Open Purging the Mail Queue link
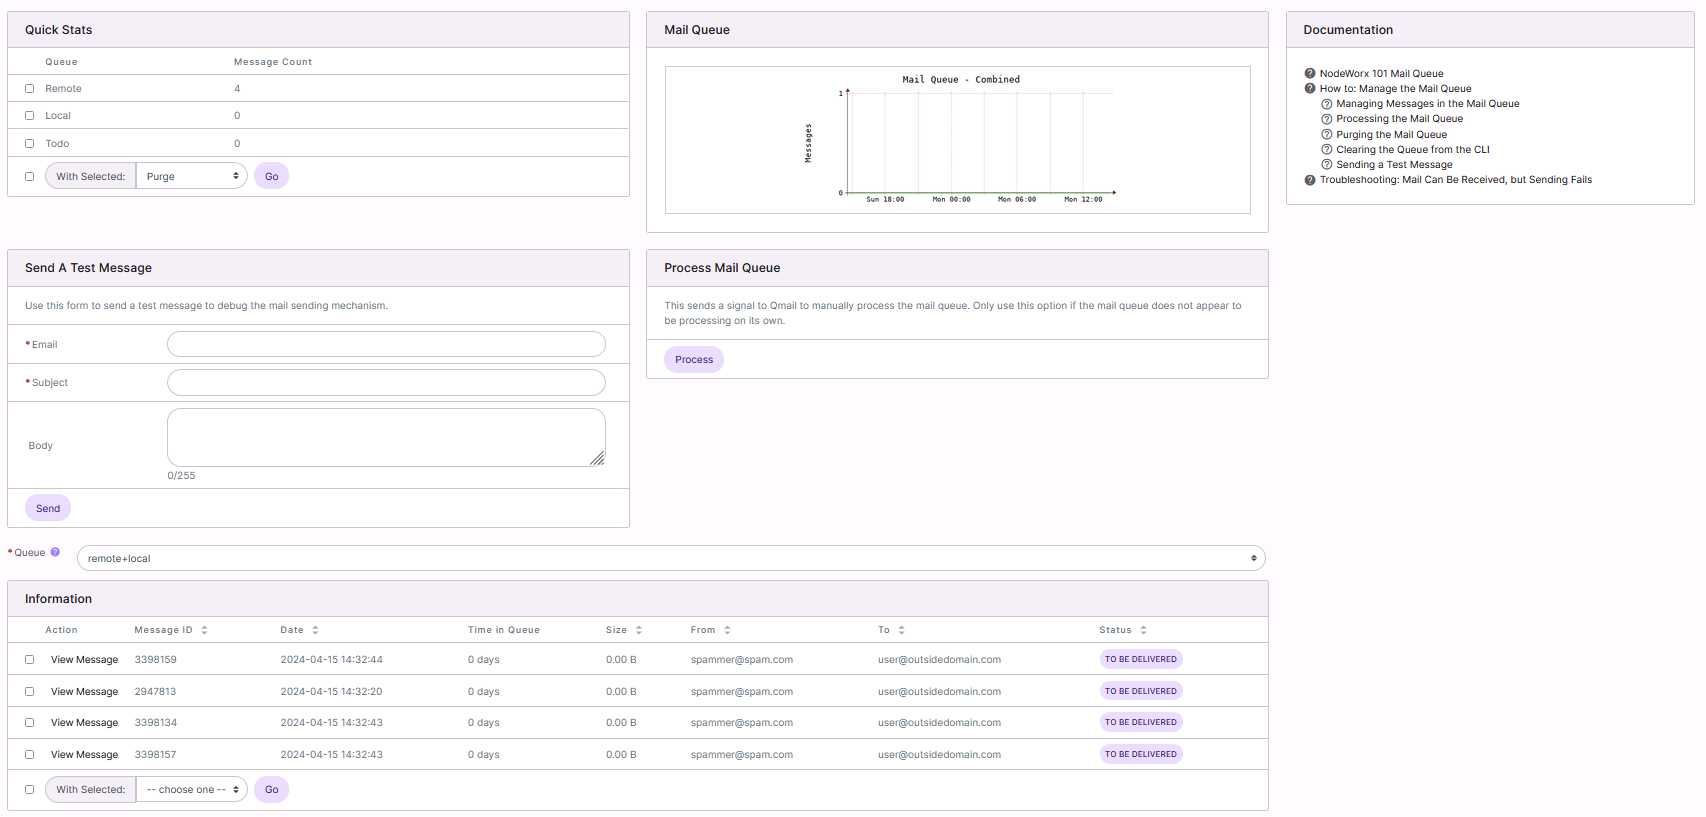 click(x=1392, y=135)
